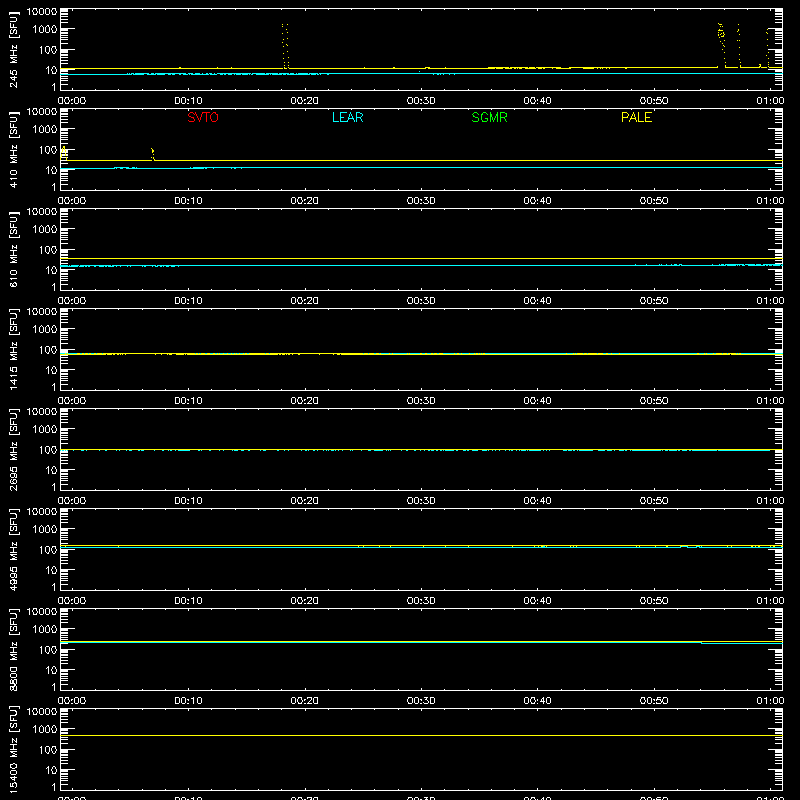The height and width of the screenshot is (800, 800).
Task: Select the 1415 MHz [SFU] axis title
Action: pyautogui.click(x=13, y=349)
